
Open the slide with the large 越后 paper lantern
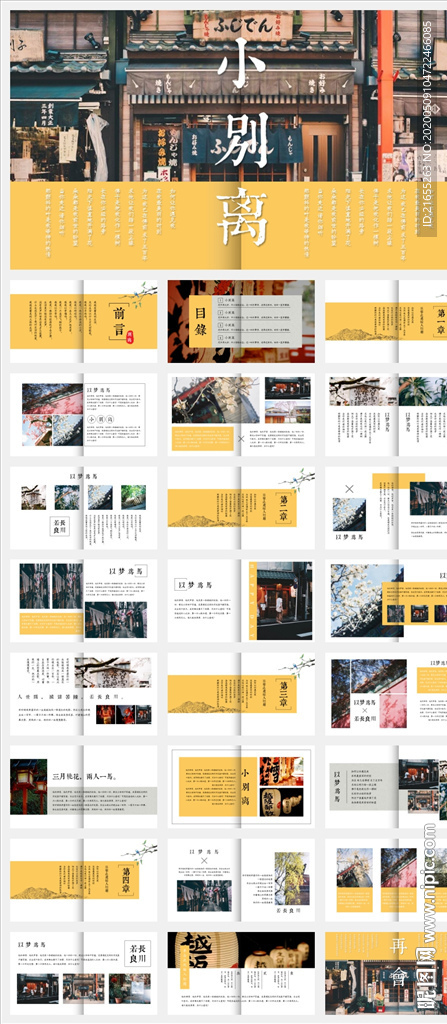coord(241,973)
